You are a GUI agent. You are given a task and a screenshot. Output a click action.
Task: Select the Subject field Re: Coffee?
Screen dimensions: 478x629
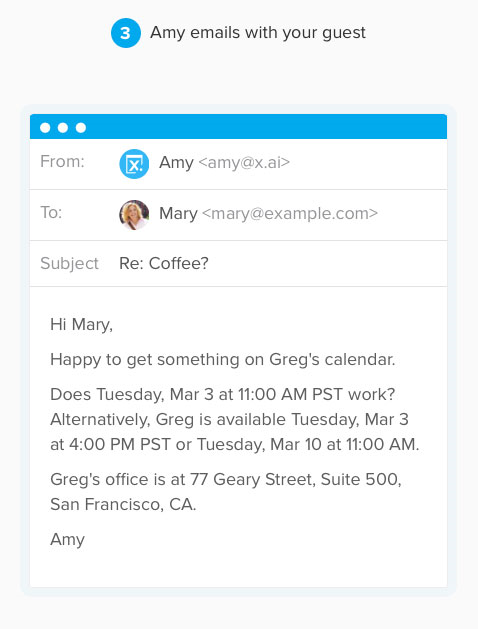[x=164, y=264]
